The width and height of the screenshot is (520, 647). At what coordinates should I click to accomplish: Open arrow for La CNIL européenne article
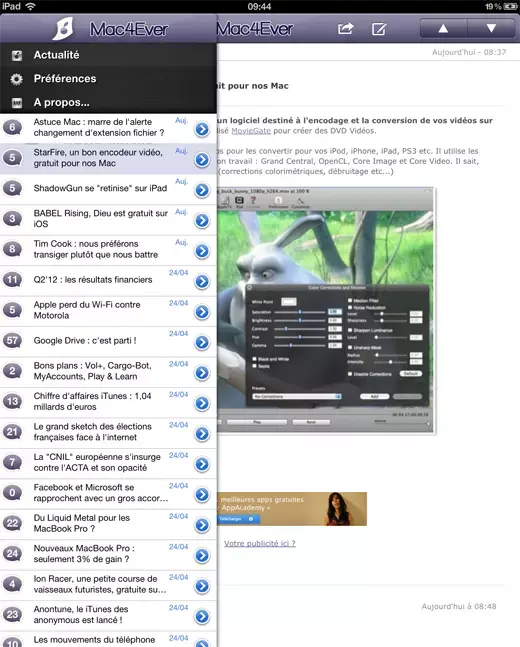[x=202, y=464]
